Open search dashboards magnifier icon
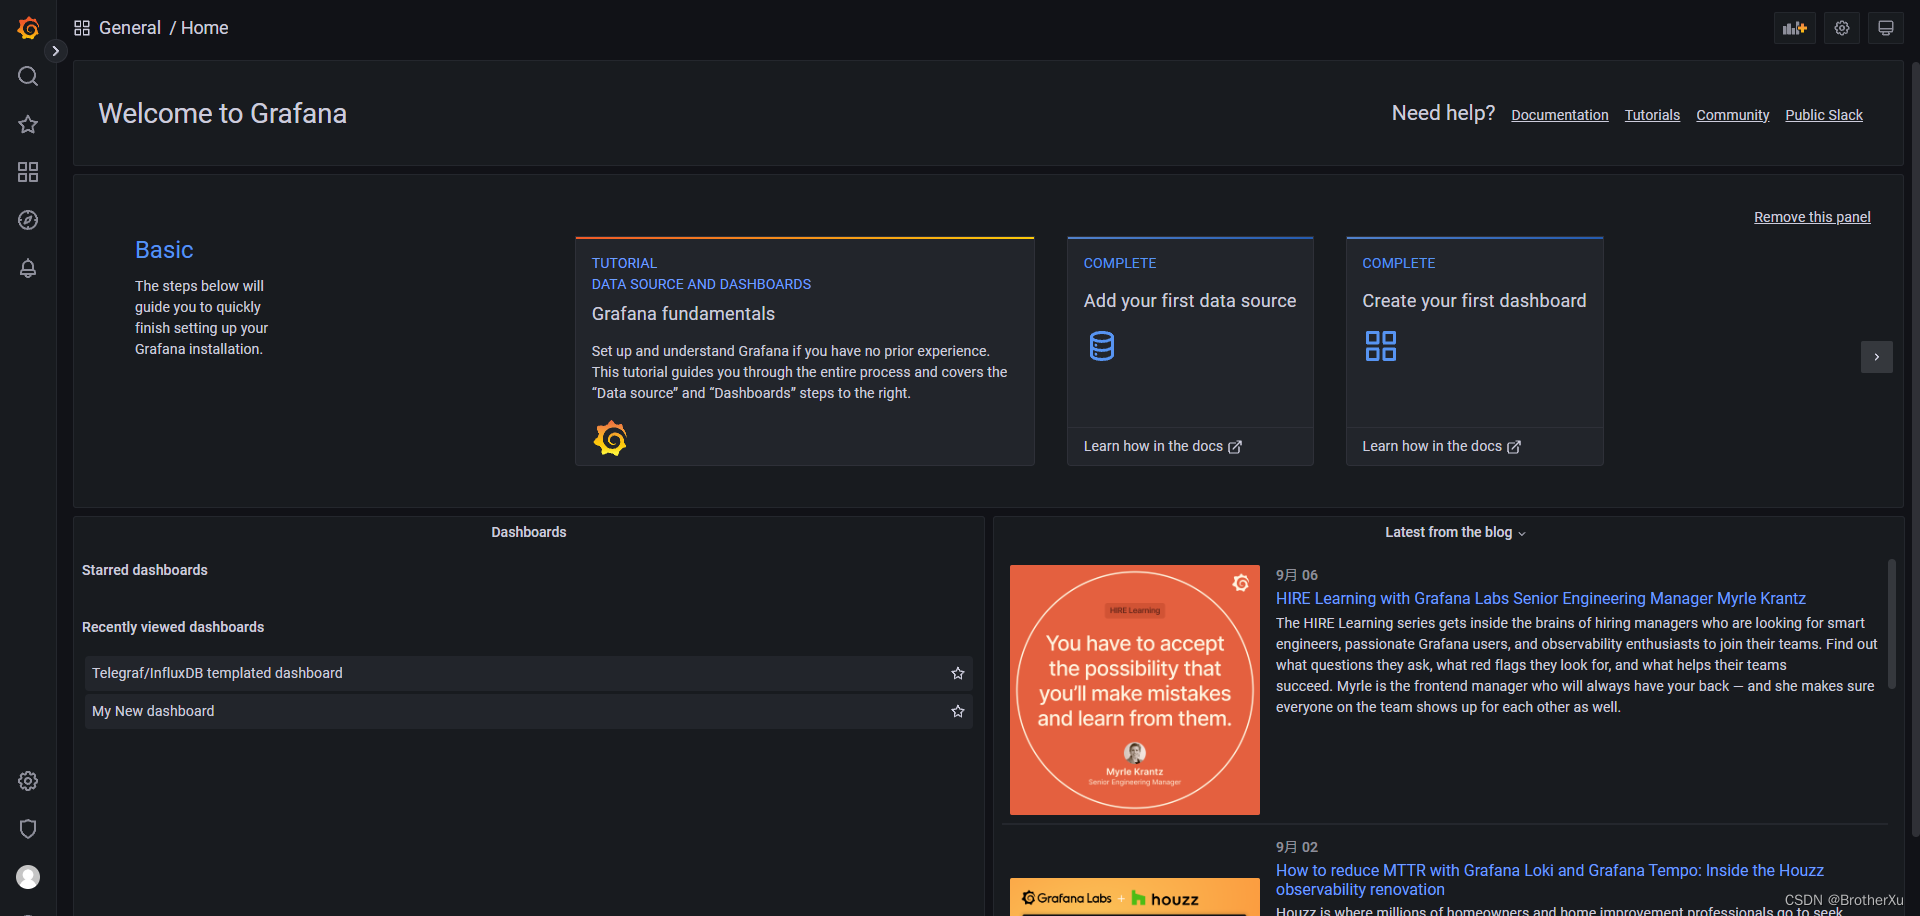Viewport: 1920px width, 916px height. [28, 76]
